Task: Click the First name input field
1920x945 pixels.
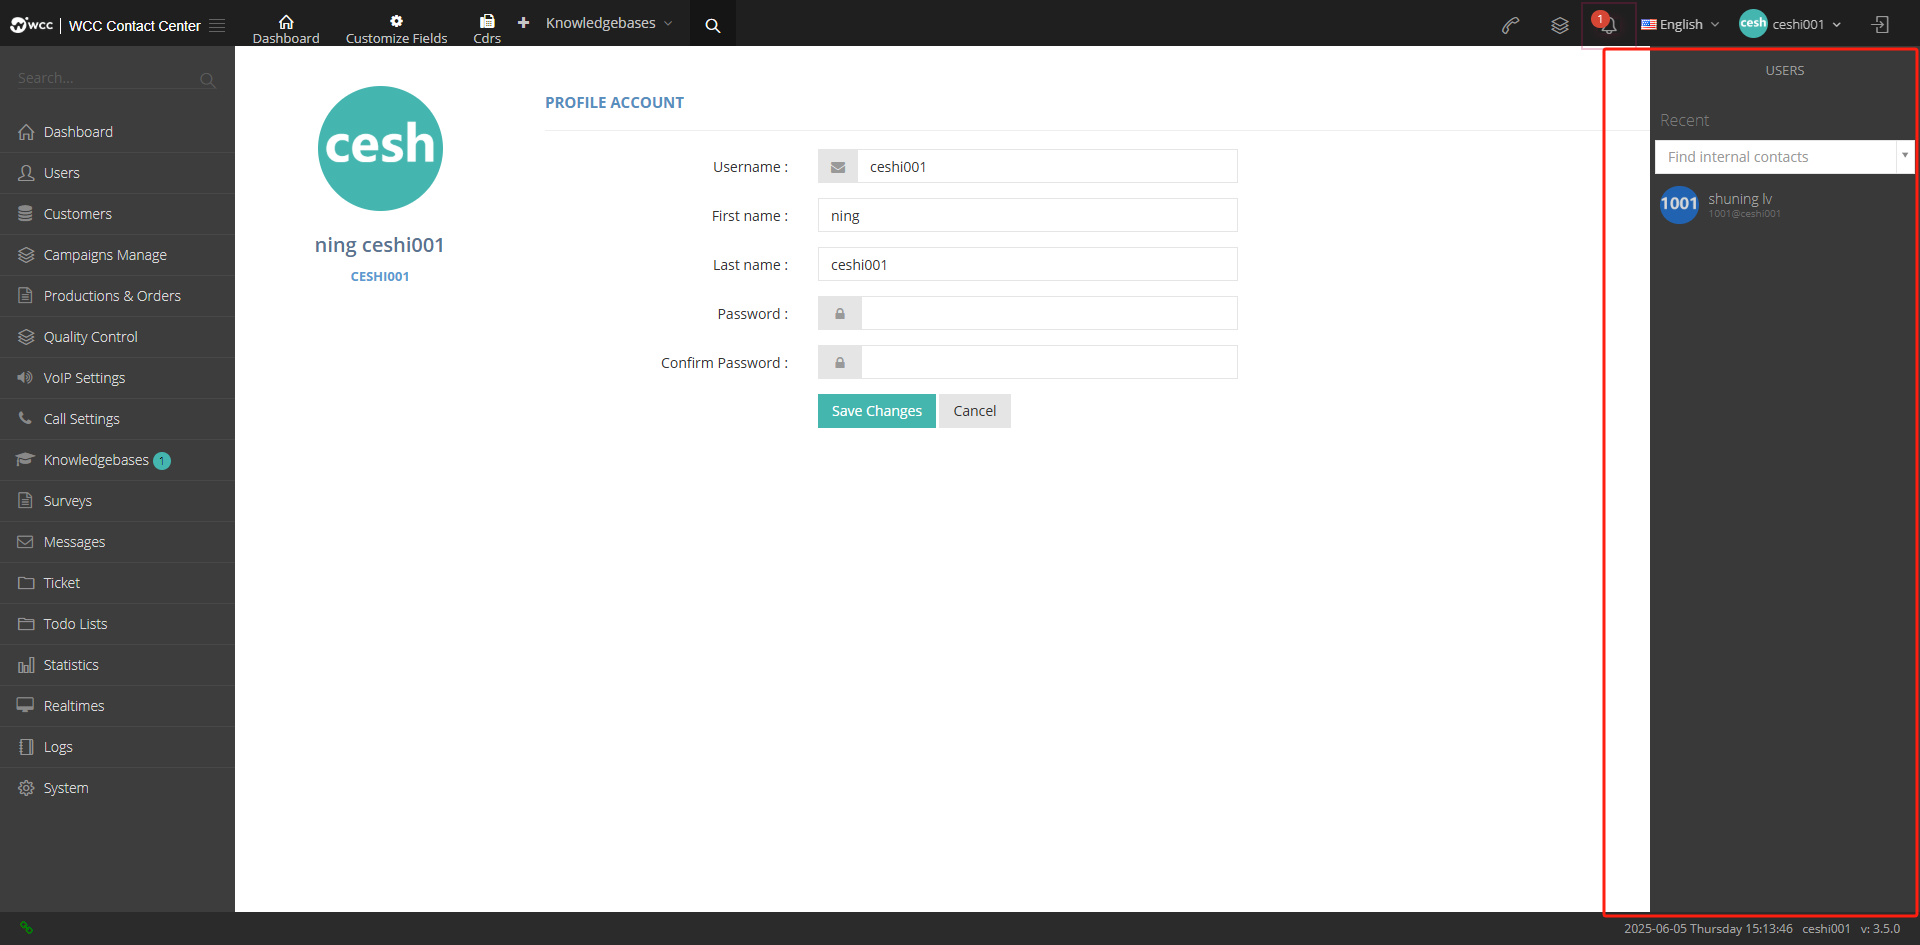Action: tap(1028, 215)
